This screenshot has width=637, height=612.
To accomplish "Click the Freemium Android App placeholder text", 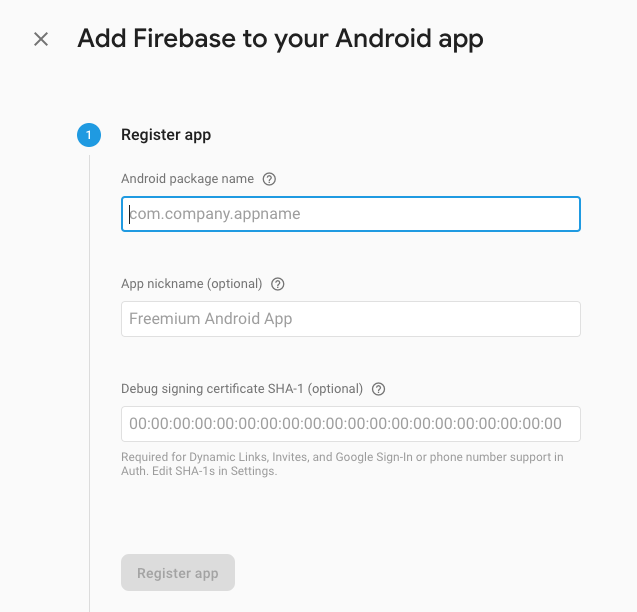I will [211, 319].
